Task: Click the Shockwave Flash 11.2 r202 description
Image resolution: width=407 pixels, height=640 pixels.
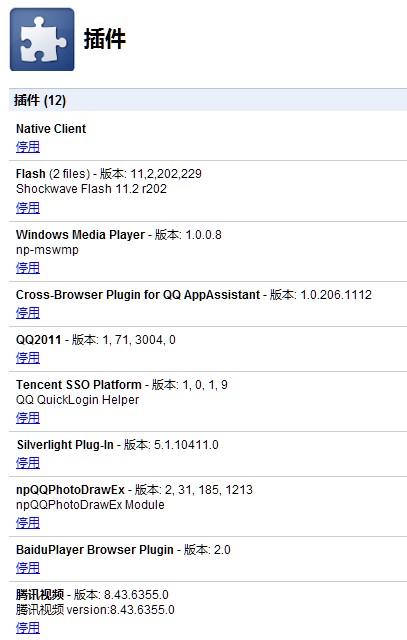Action: [x=91, y=189]
